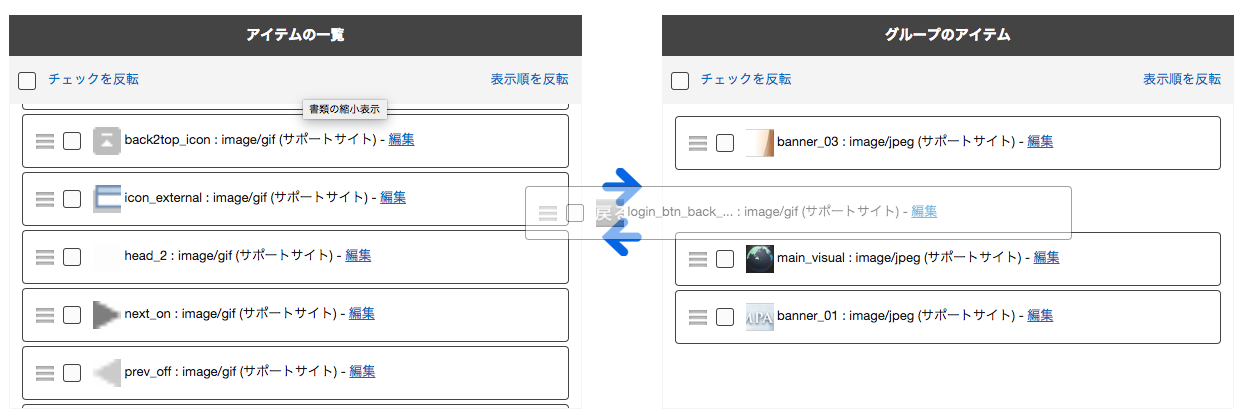Click drag handle for banner_03 item

pos(698,143)
